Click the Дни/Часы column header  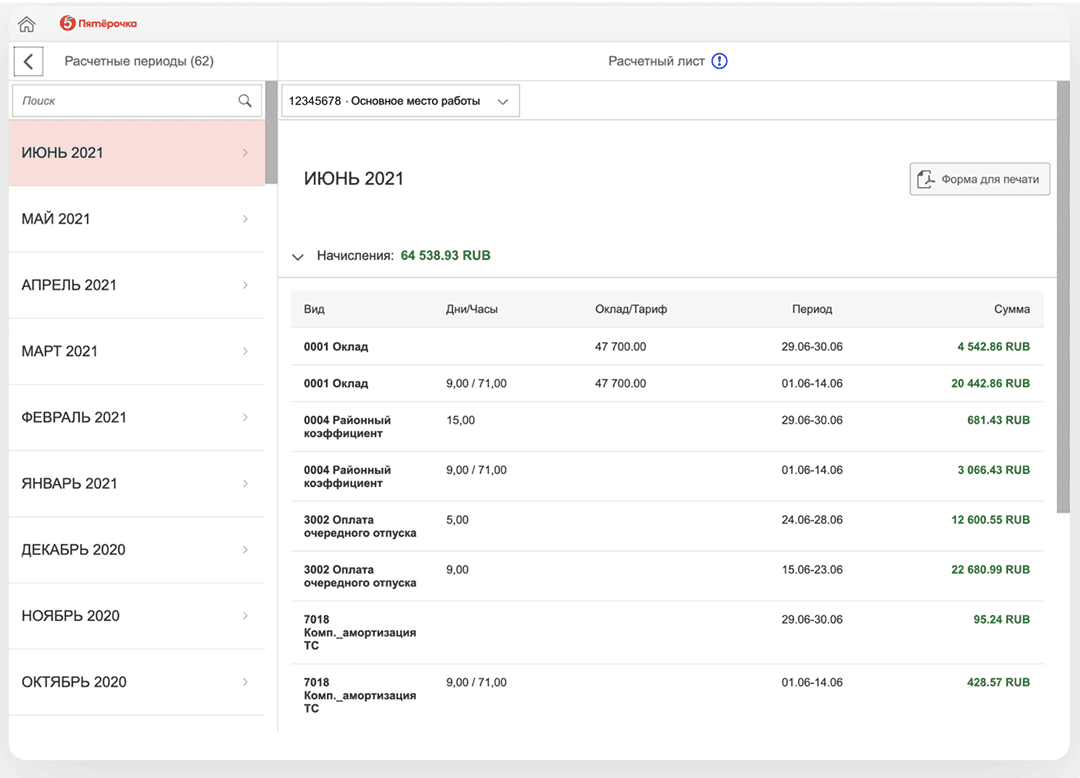[x=472, y=309]
